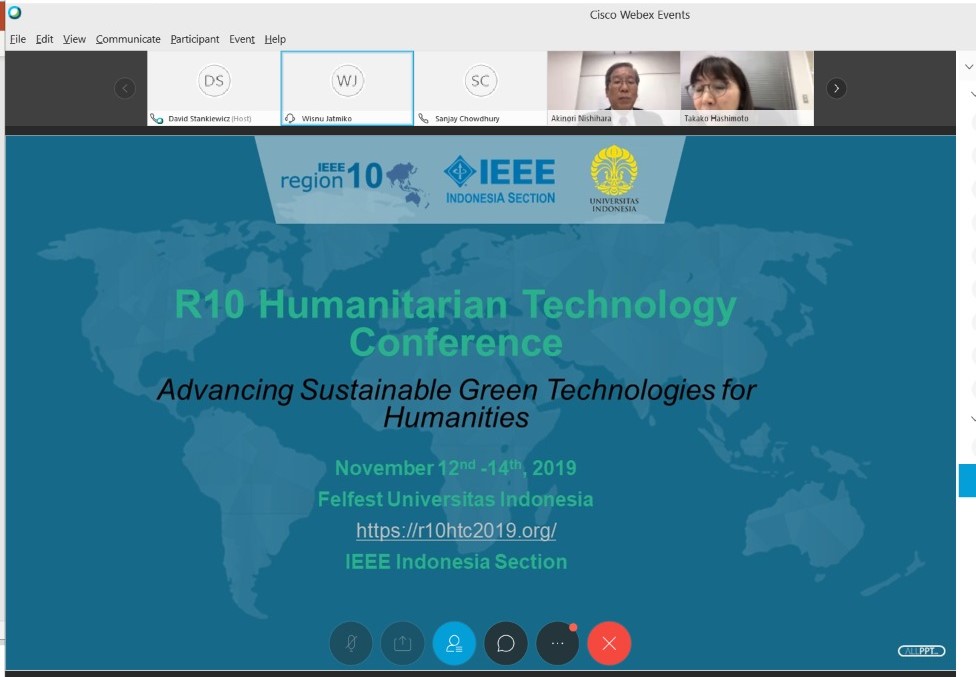Click the "November 12nd -14th, 2019" date
The height and width of the screenshot is (677, 976).
(456, 467)
